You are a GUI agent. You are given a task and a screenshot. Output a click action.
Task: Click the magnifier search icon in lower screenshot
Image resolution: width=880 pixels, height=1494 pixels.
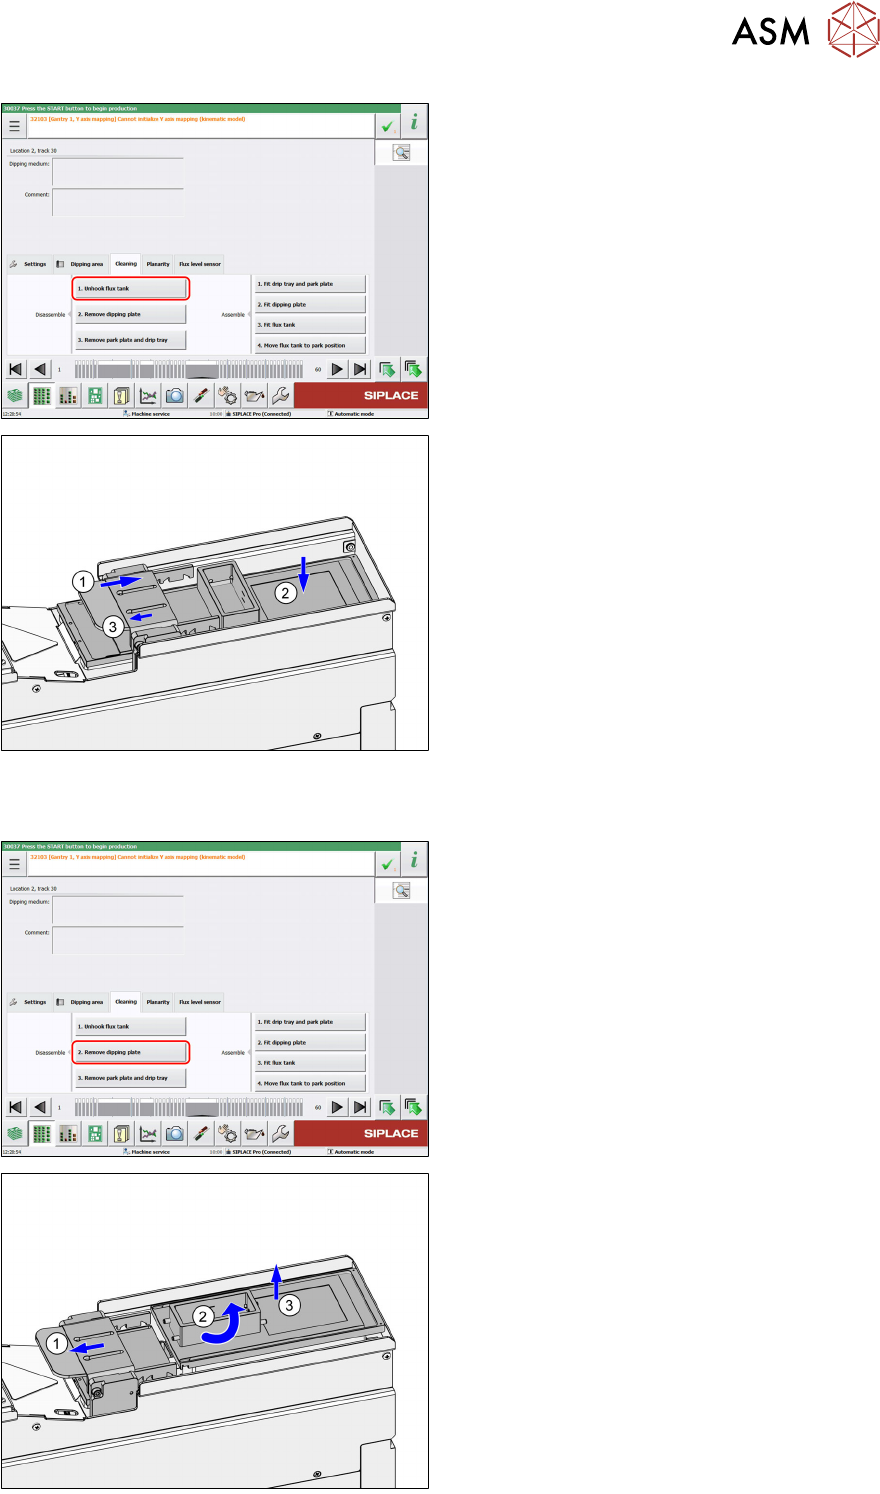[401, 891]
